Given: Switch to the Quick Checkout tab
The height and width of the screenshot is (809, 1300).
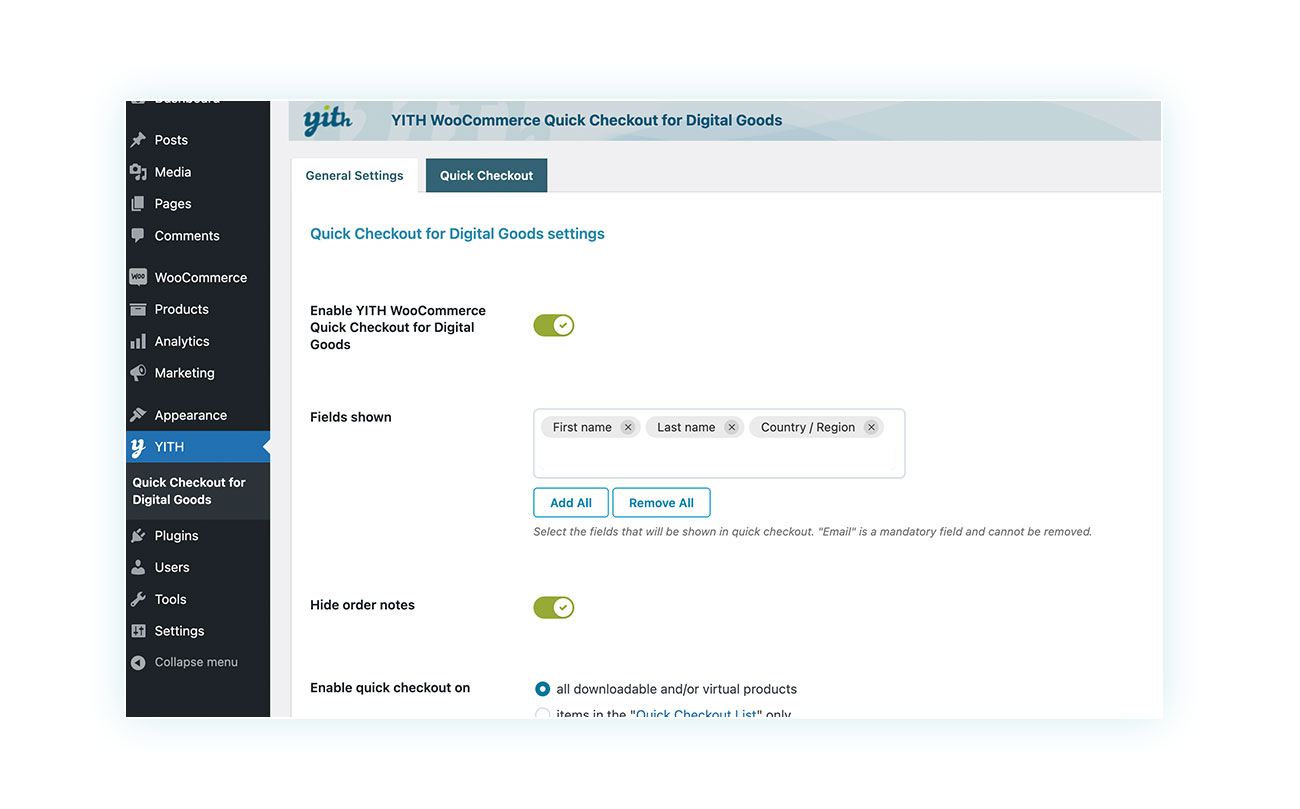Looking at the screenshot, I should click(486, 175).
